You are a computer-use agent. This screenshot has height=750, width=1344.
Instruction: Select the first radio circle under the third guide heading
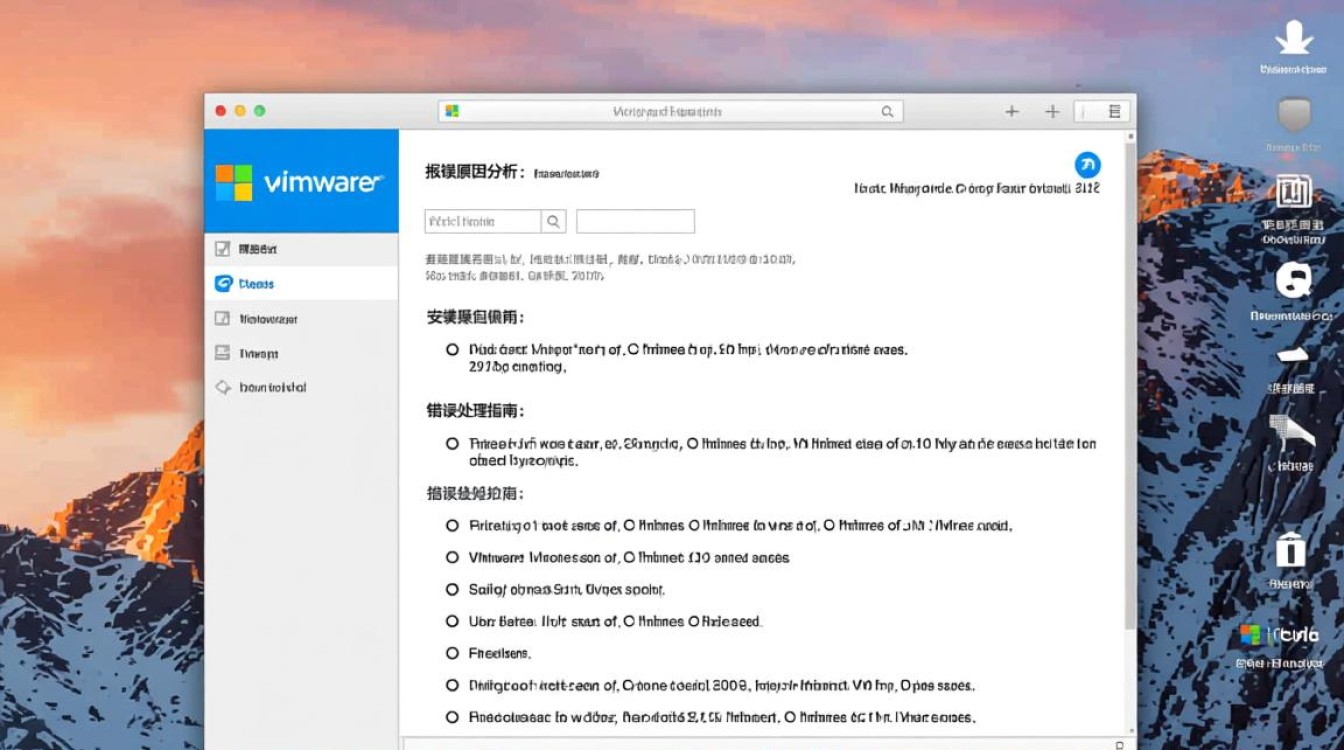click(453, 525)
